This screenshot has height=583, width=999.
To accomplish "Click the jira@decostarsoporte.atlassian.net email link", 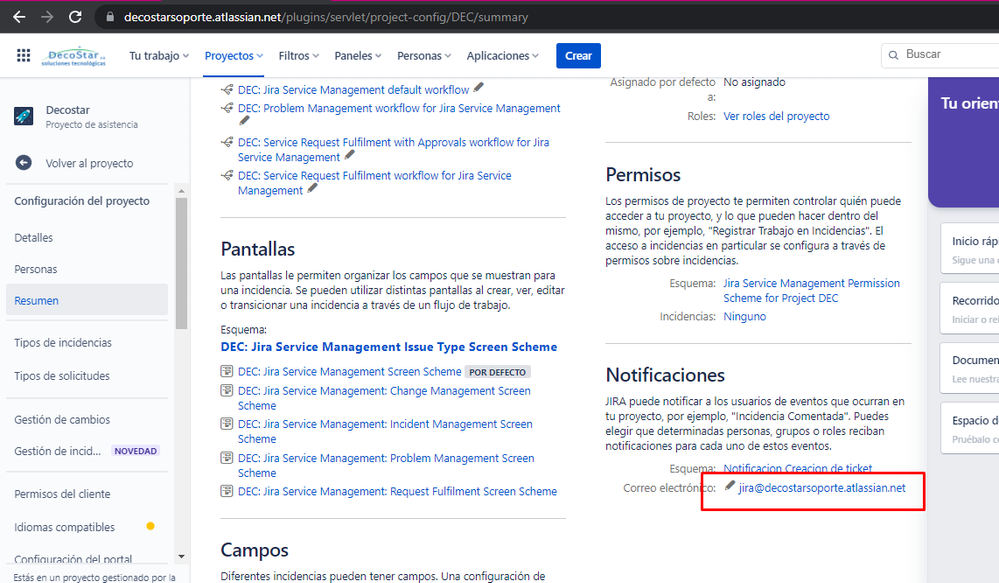I will click(822, 487).
